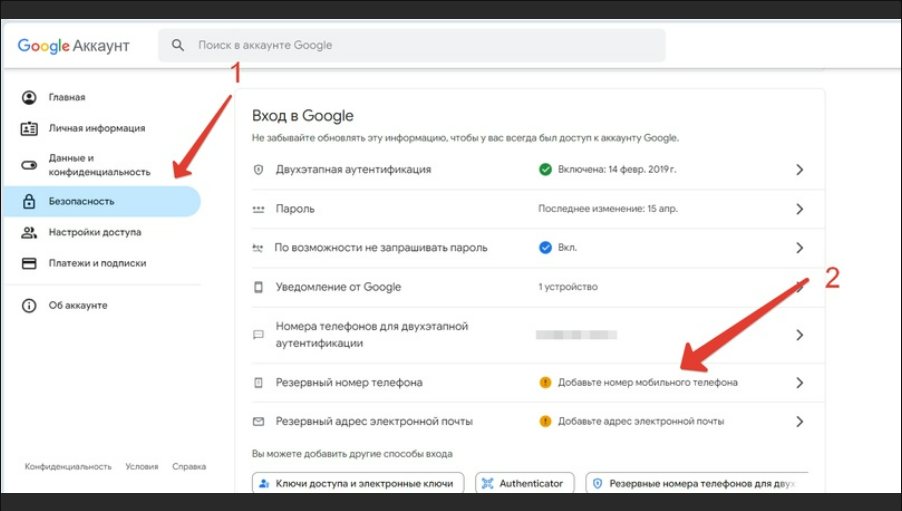Click the Home person-circle icon

point(29,97)
